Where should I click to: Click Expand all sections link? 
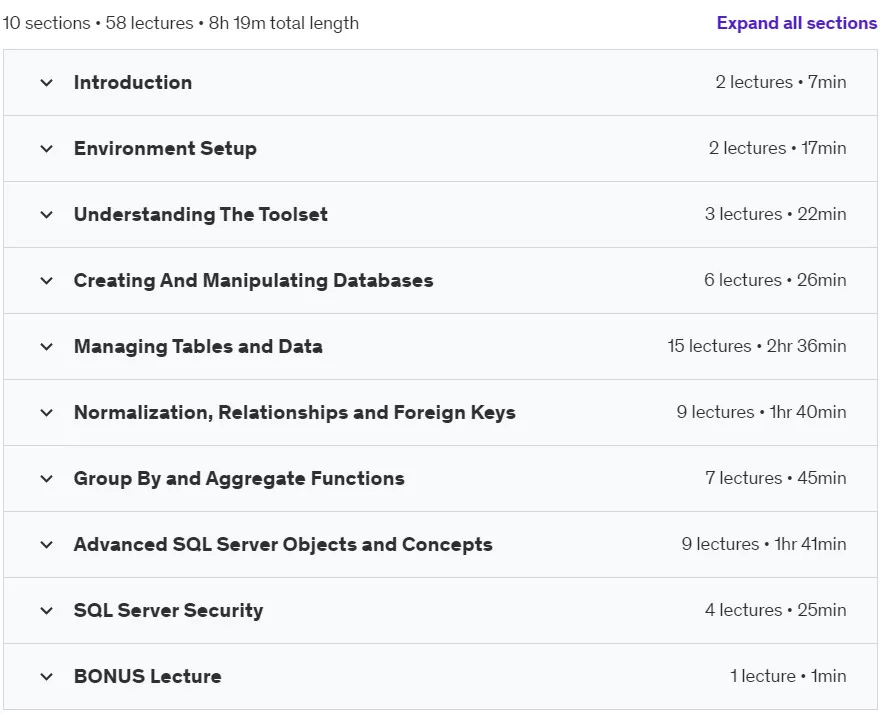pos(796,23)
